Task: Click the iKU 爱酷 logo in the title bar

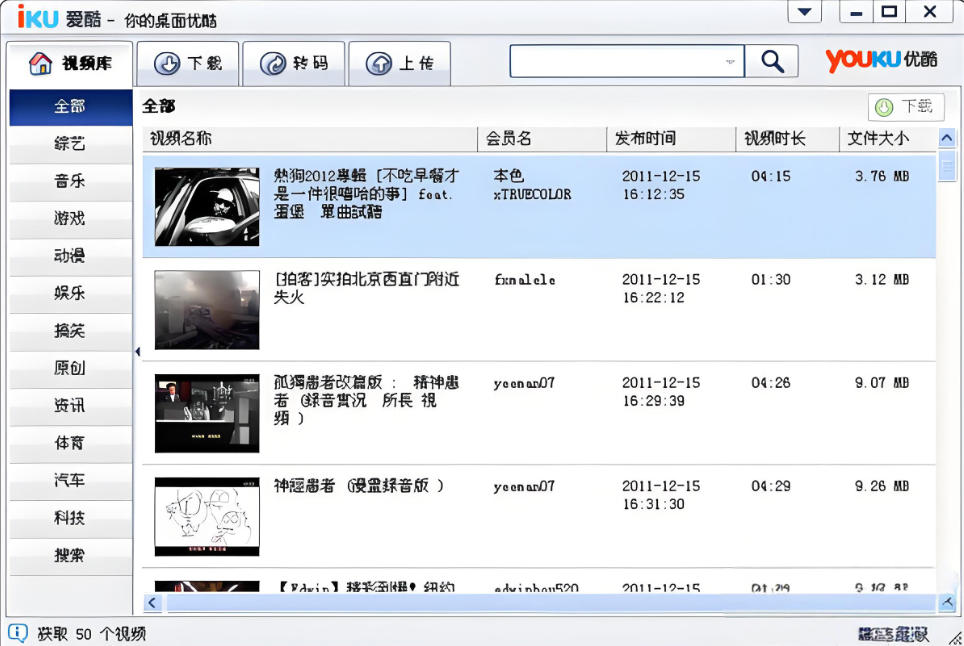Action: [59, 17]
